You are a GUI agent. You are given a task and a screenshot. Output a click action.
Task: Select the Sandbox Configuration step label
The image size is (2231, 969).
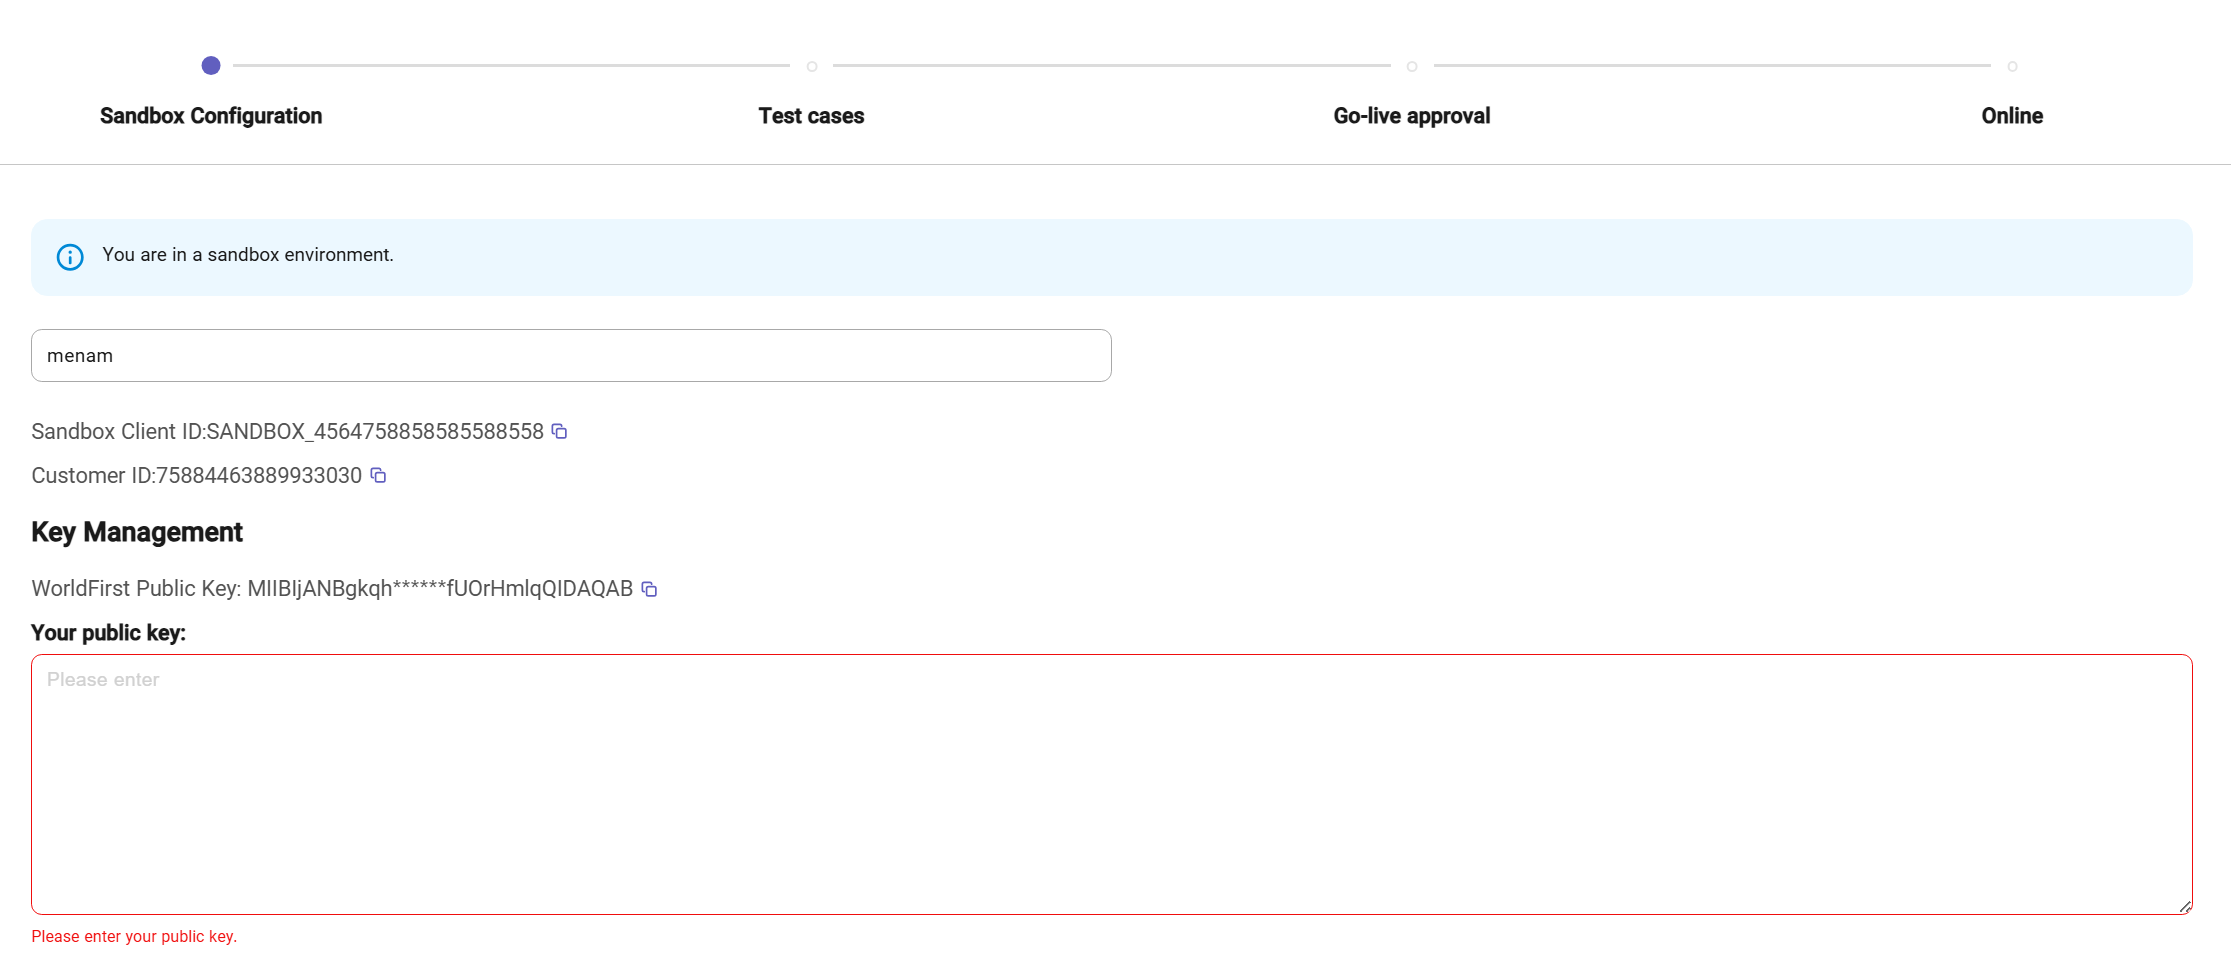pos(210,115)
